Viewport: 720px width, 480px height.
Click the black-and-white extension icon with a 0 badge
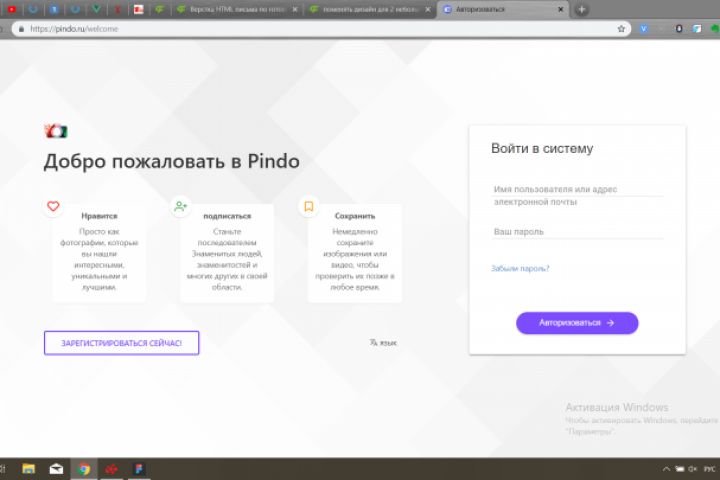coord(679,29)
